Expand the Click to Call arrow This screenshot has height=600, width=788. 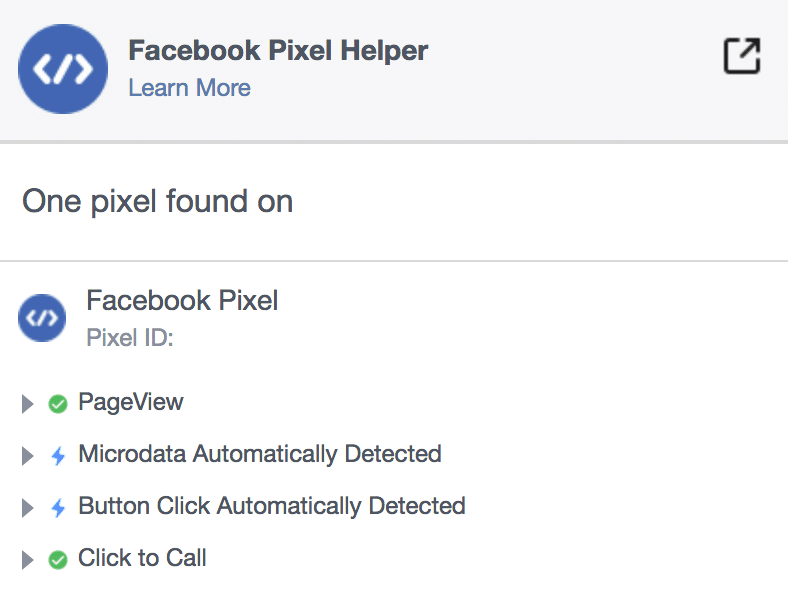[28, 560]
